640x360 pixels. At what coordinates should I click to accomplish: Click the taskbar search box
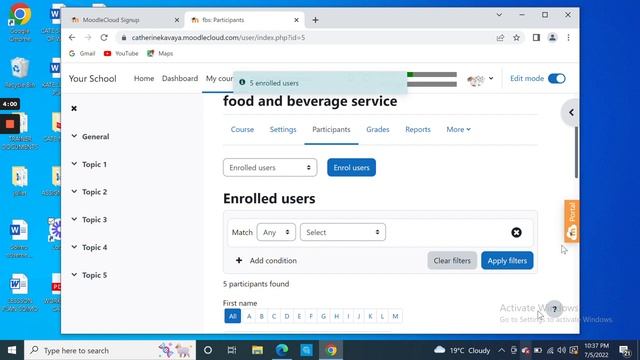(110, 350)
